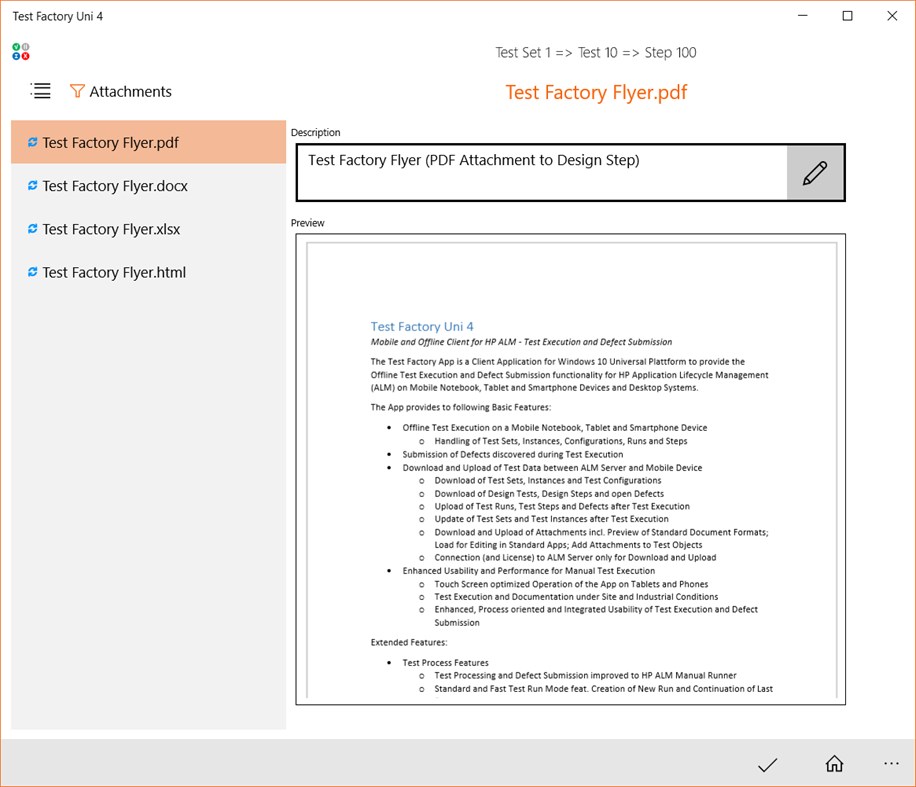Edit the description using the pencil icon
This screenshot has width=916, height=787.
[x=817, y=172]
